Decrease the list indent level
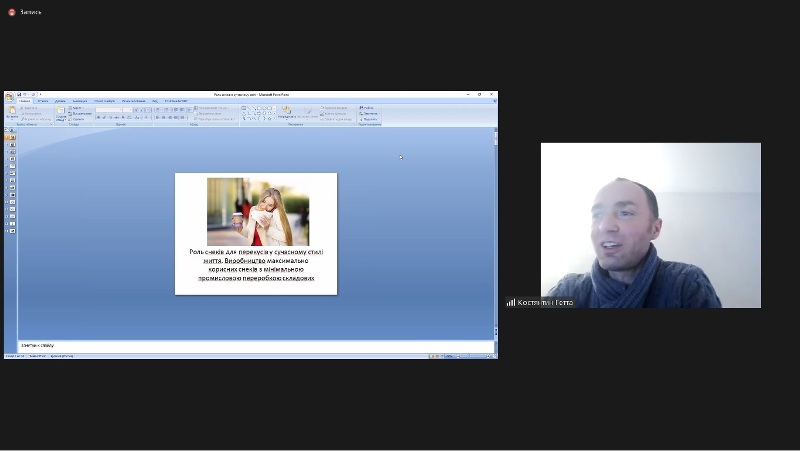 click(x=176, y=110)
